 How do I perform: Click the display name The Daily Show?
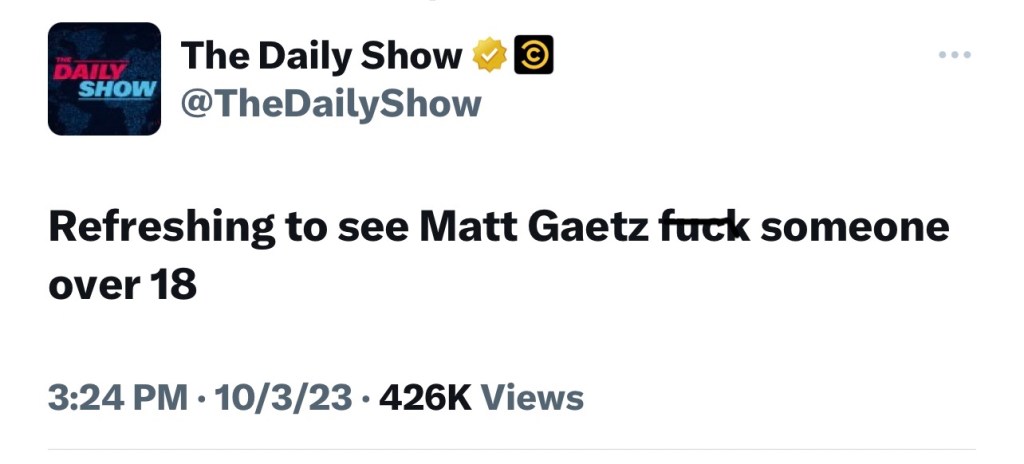coord(321,57)
